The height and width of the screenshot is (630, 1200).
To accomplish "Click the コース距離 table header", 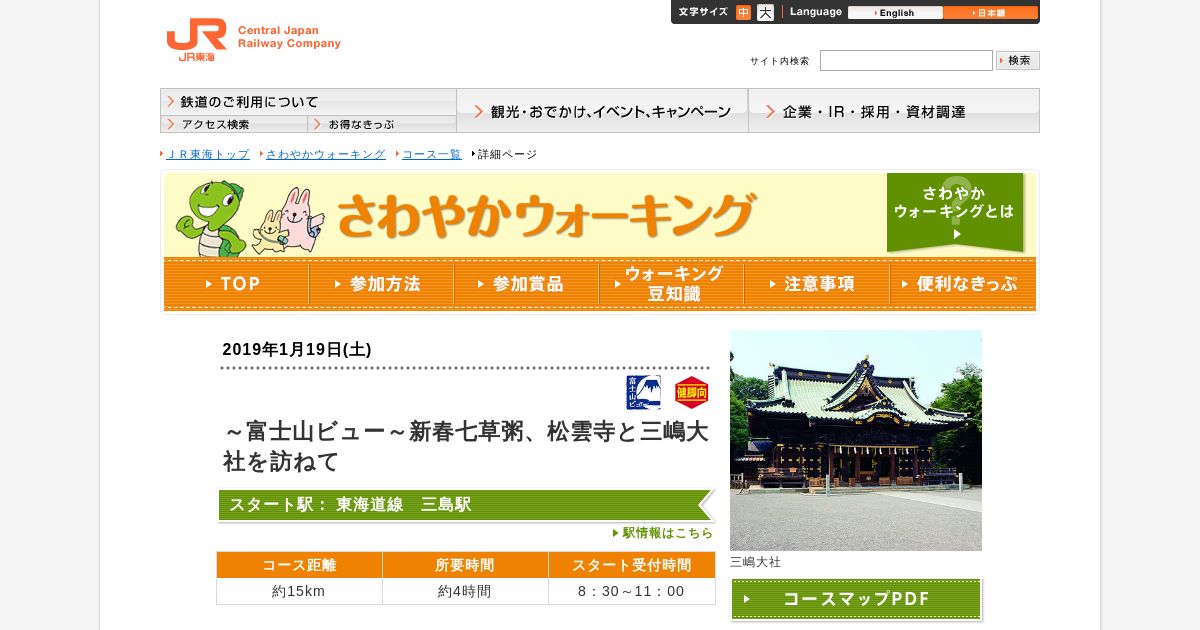I will click(299, 565).
